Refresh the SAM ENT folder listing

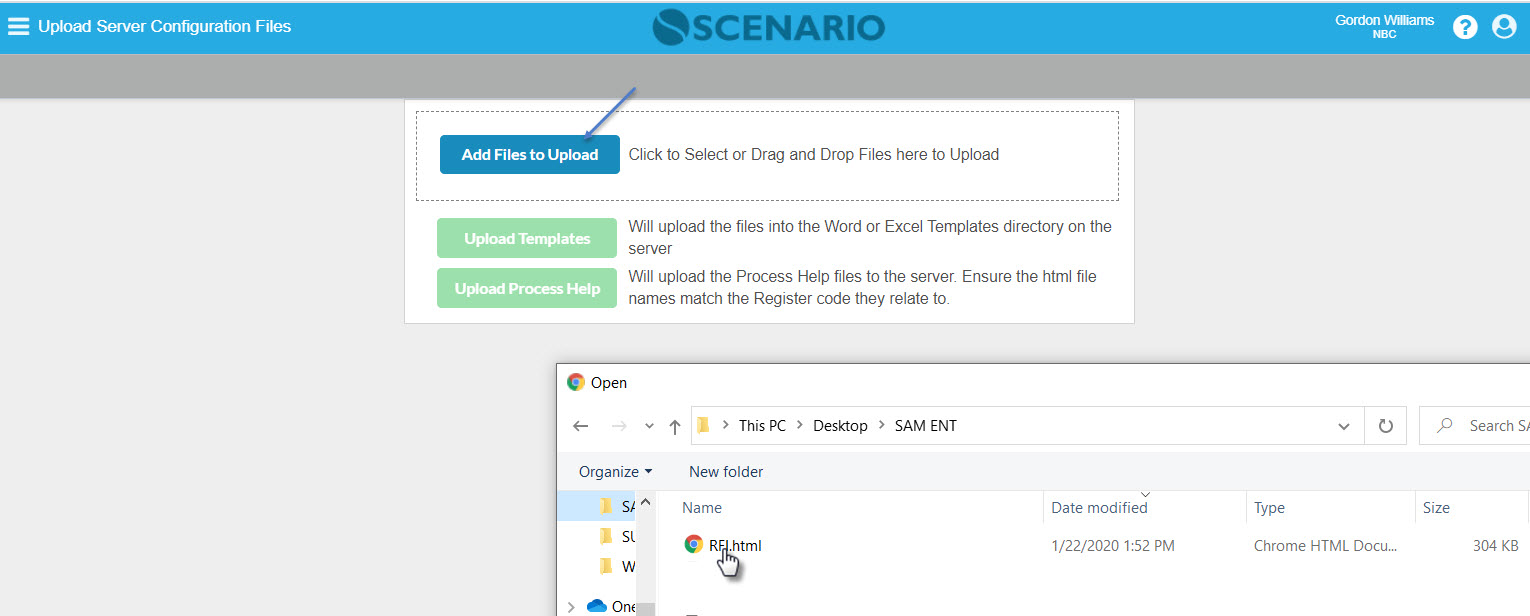click(x=1385, y=426)
